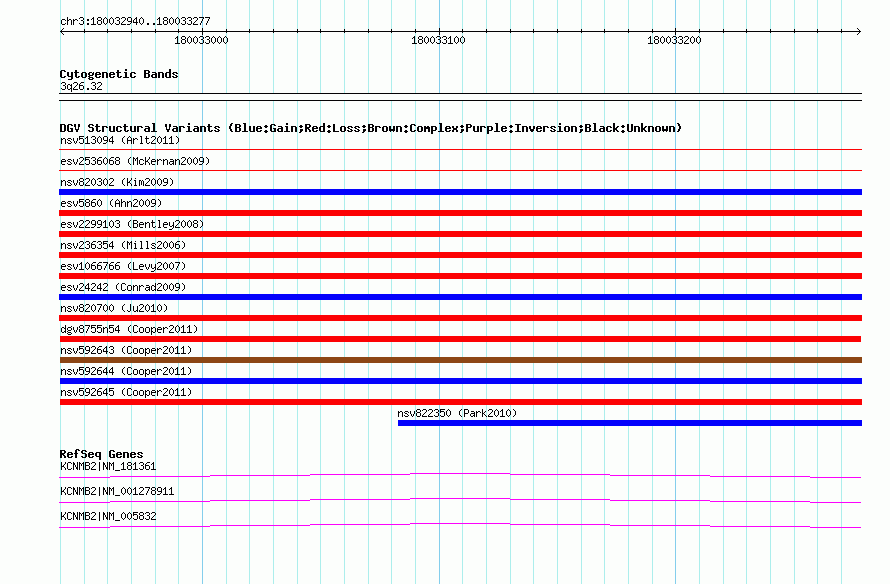Open gene KCNMB2|NM_181361 label
Screen dimensions: 890x584
pos(108,467)
